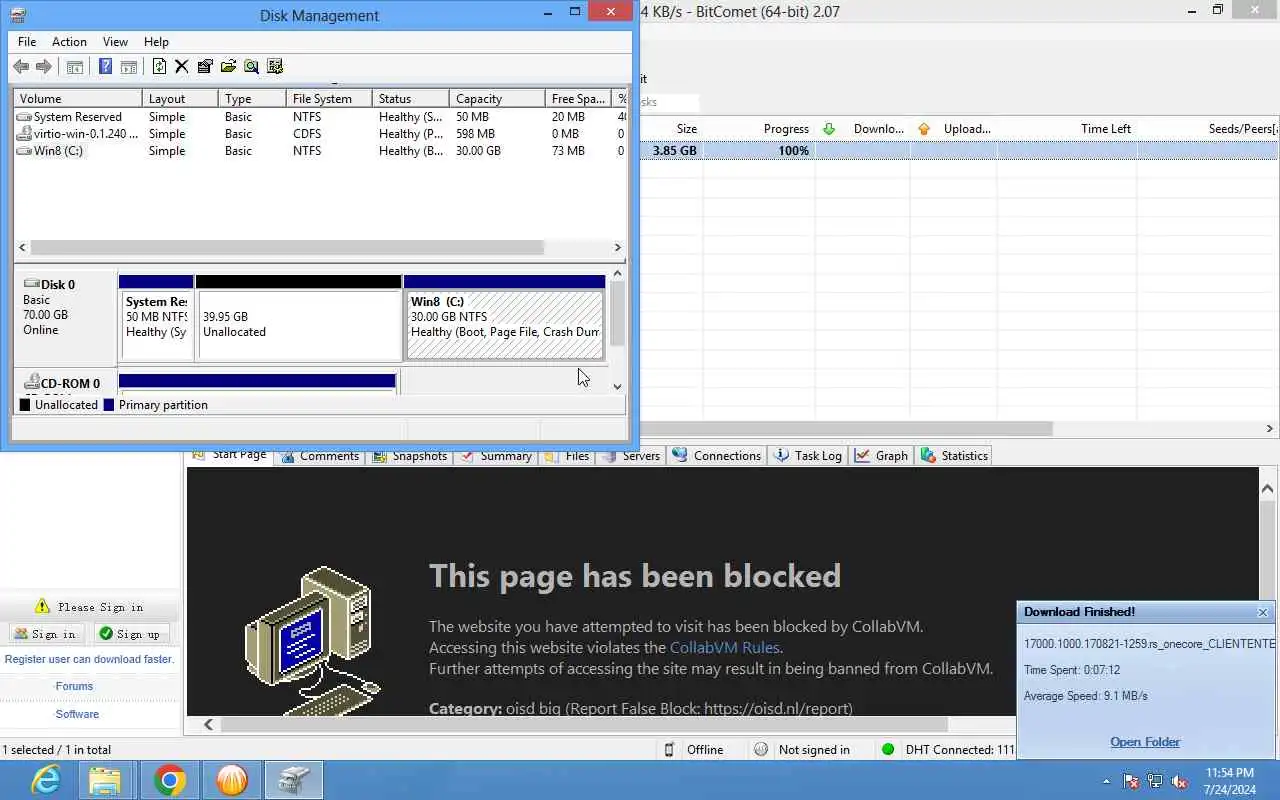Image resolution: width=1280 pixels, height=800 pixels.
Task: Open the Action menu in Disk Management
Action: (x=69, y=42)
